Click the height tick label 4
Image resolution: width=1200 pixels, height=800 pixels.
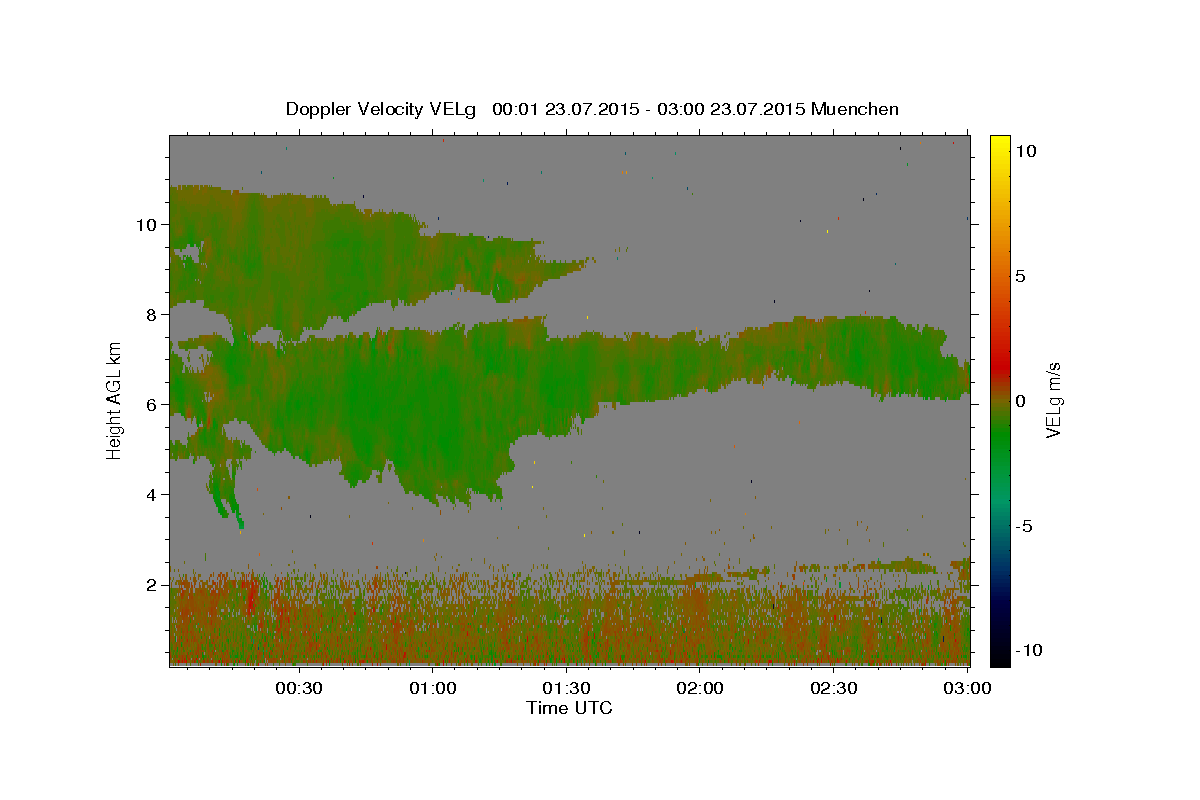tap(149, 494)
